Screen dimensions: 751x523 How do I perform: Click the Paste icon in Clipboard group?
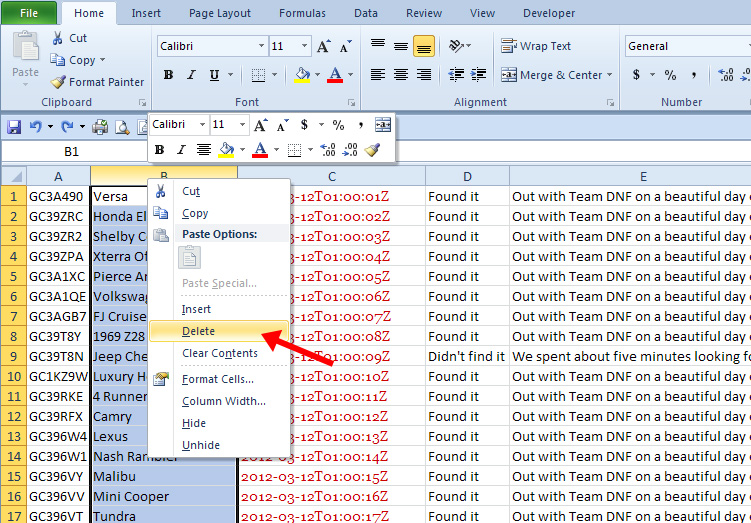click(x=25, y=47)
